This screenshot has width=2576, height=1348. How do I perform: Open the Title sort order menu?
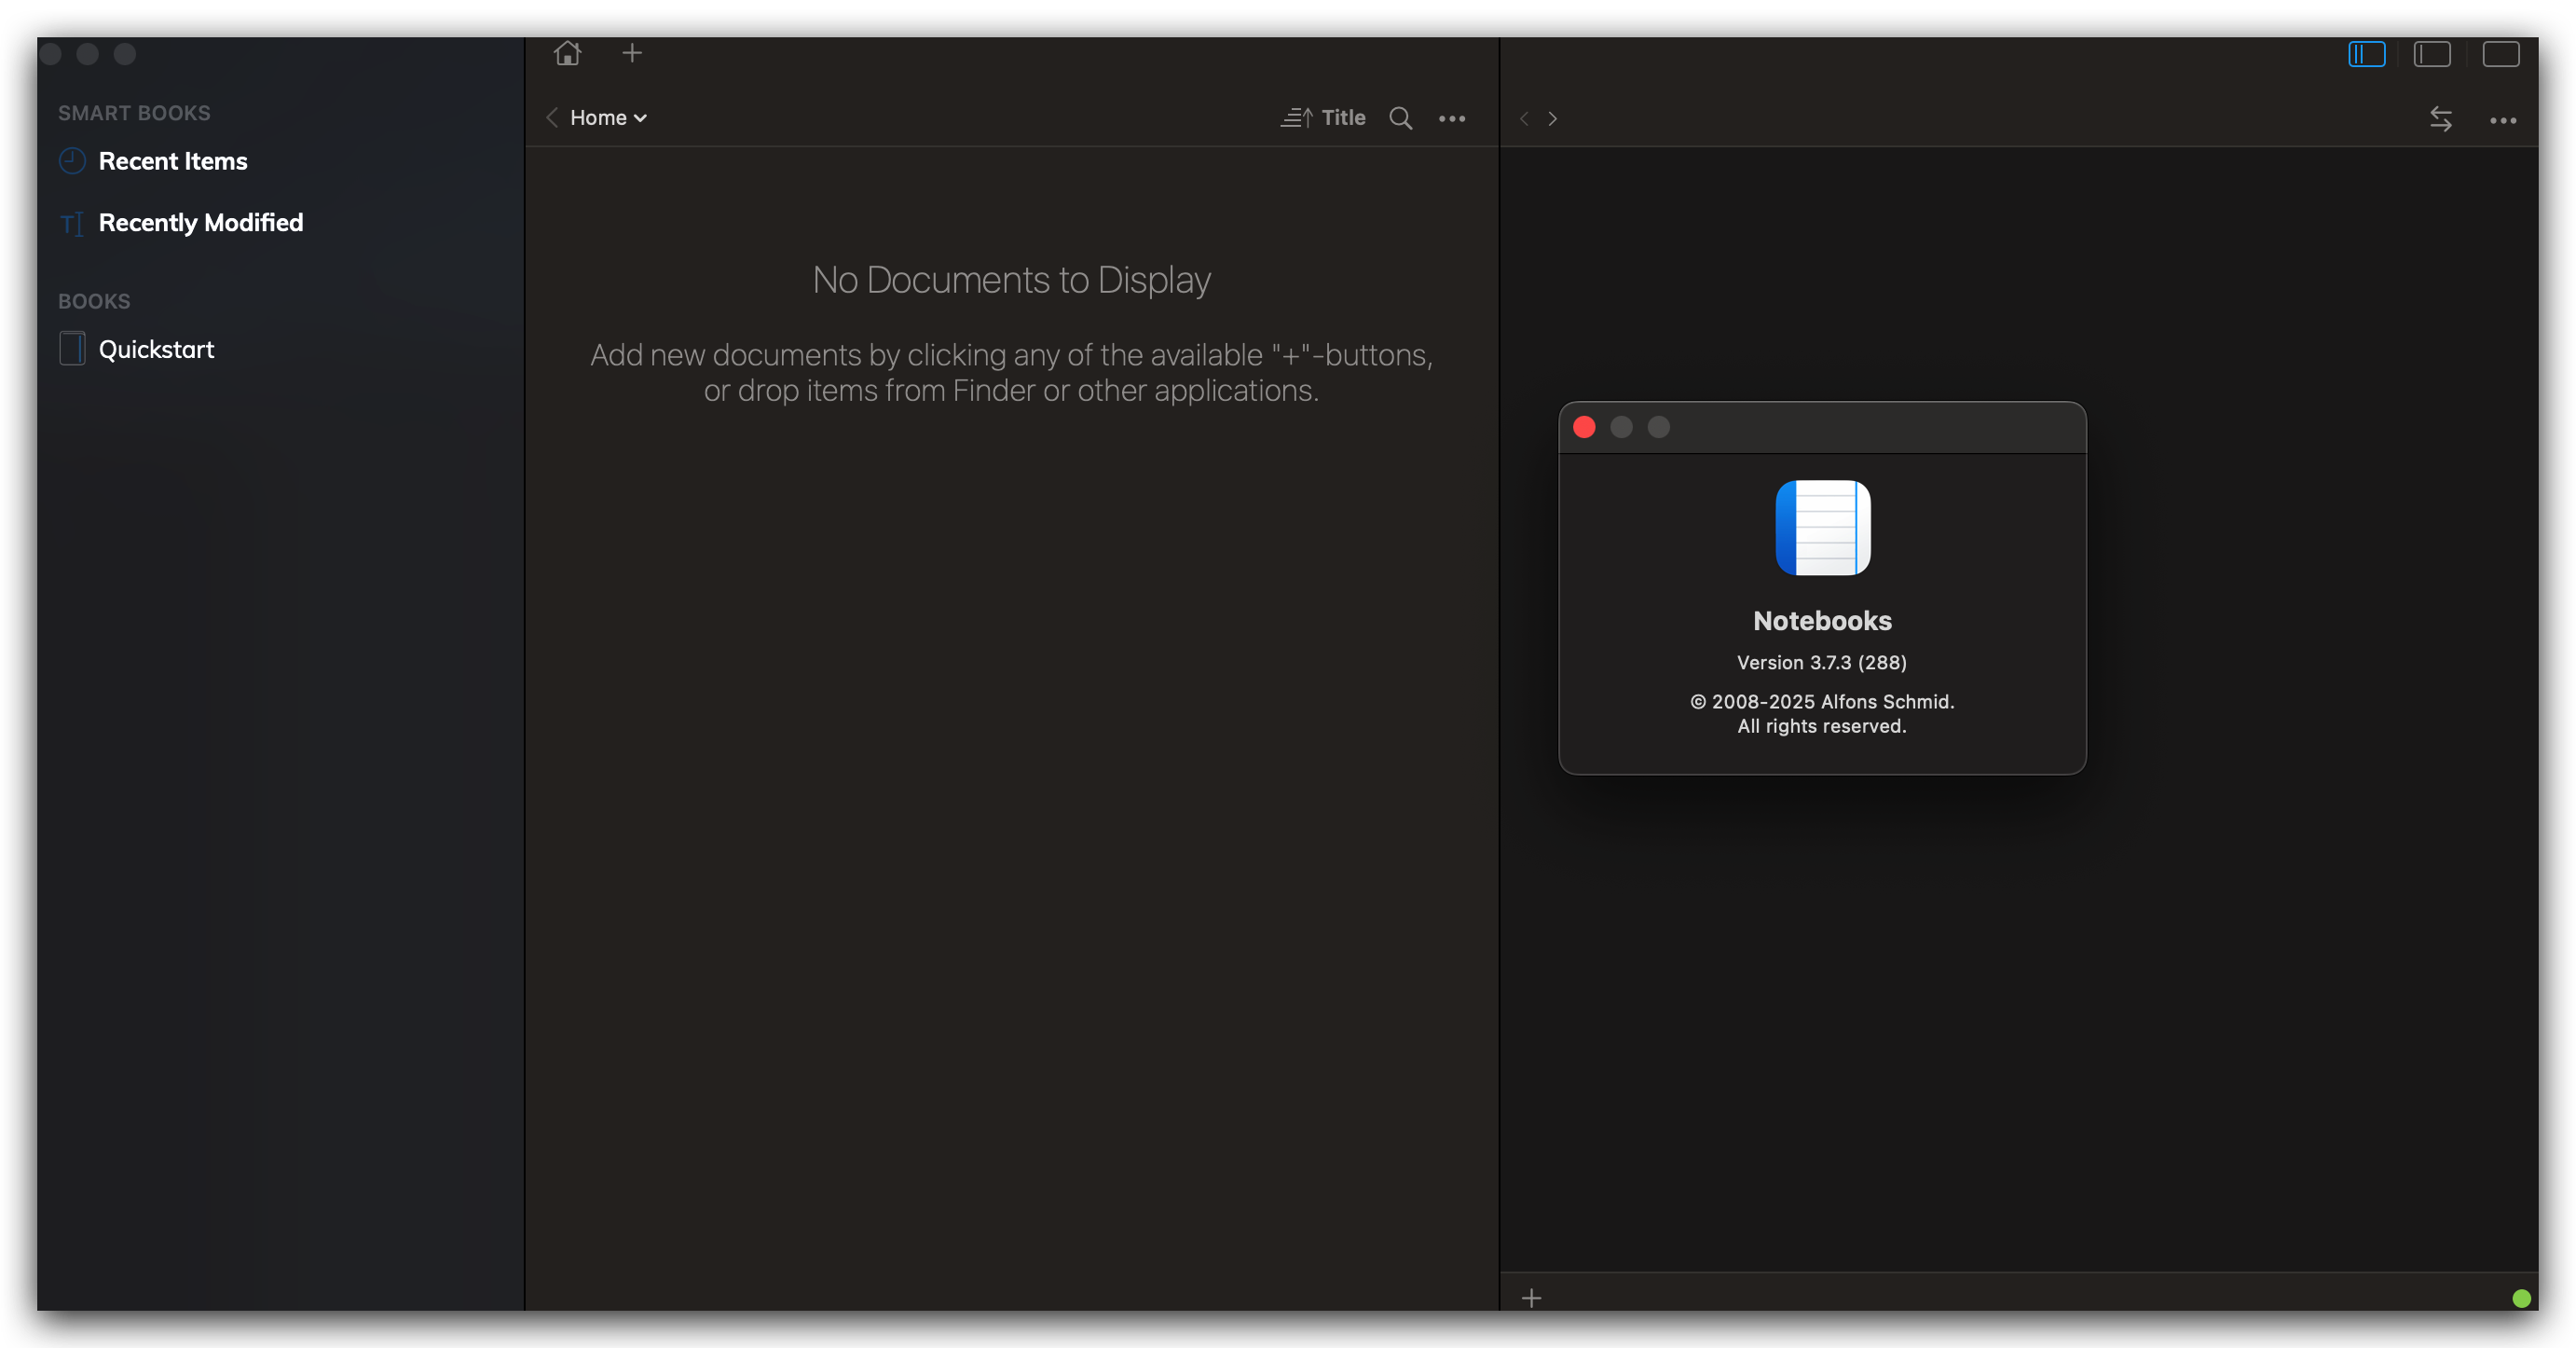(1323, 118)
